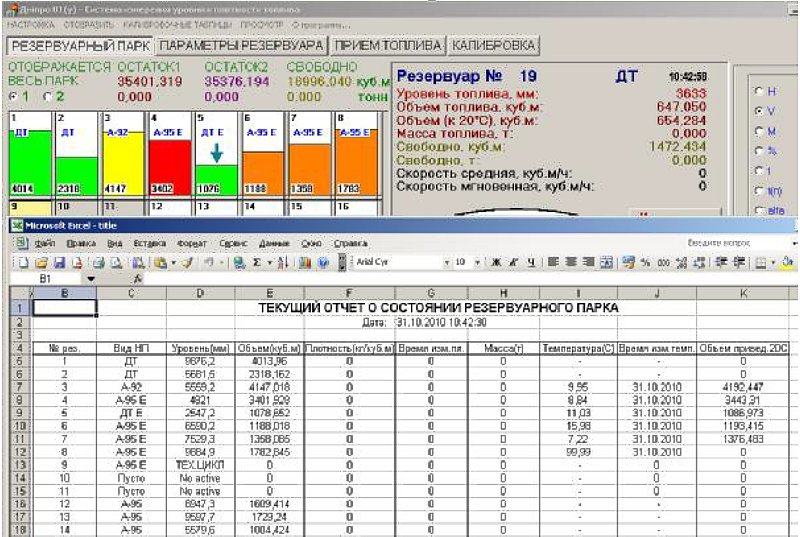The width and height of the screenshot is (800, 537).
Task: Select row 10 header in Excel
Action: point(19,426)
